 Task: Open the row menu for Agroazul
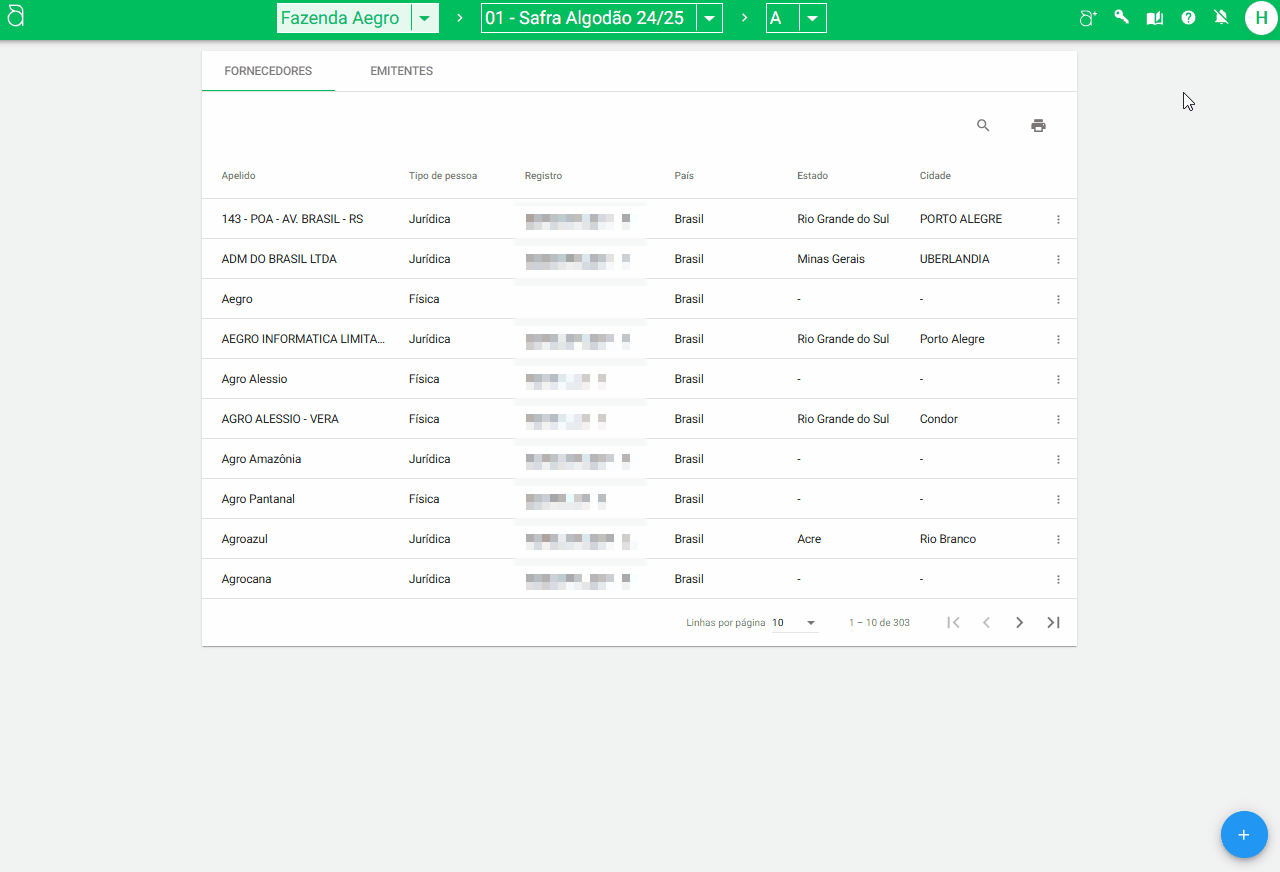(x=1058, y=539)
